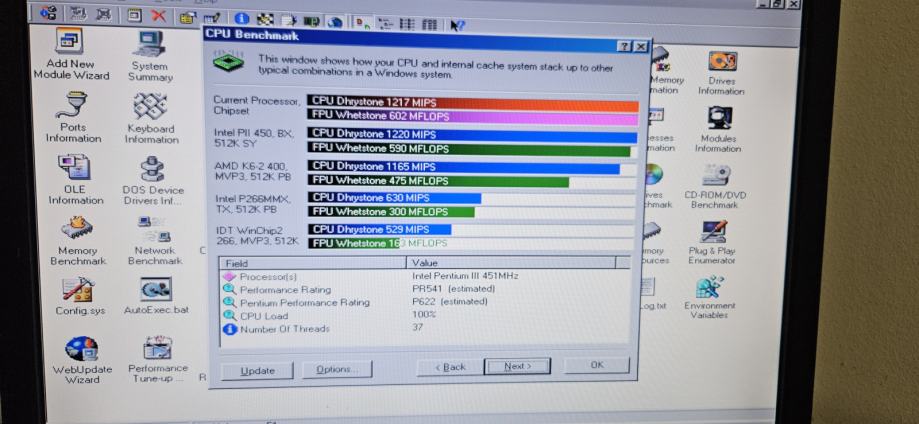Screen dimensions: 919x424
Task: Confirm with the OK button
Action: (597, 365)
